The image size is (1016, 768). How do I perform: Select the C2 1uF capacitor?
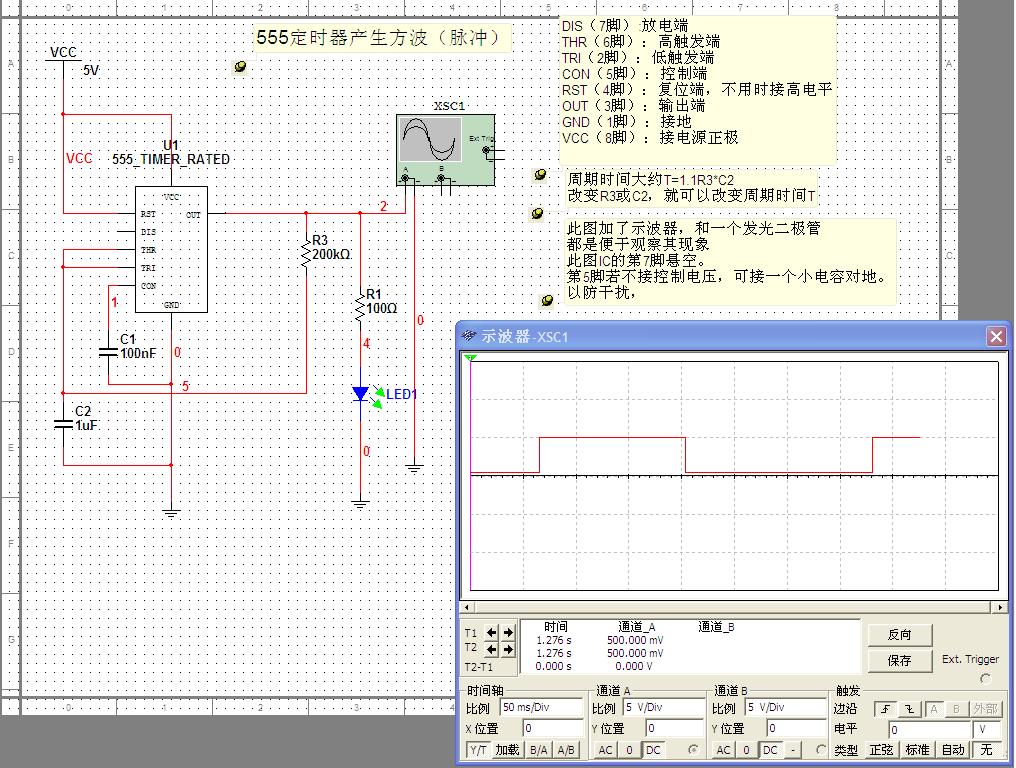(x=63, y=424)
